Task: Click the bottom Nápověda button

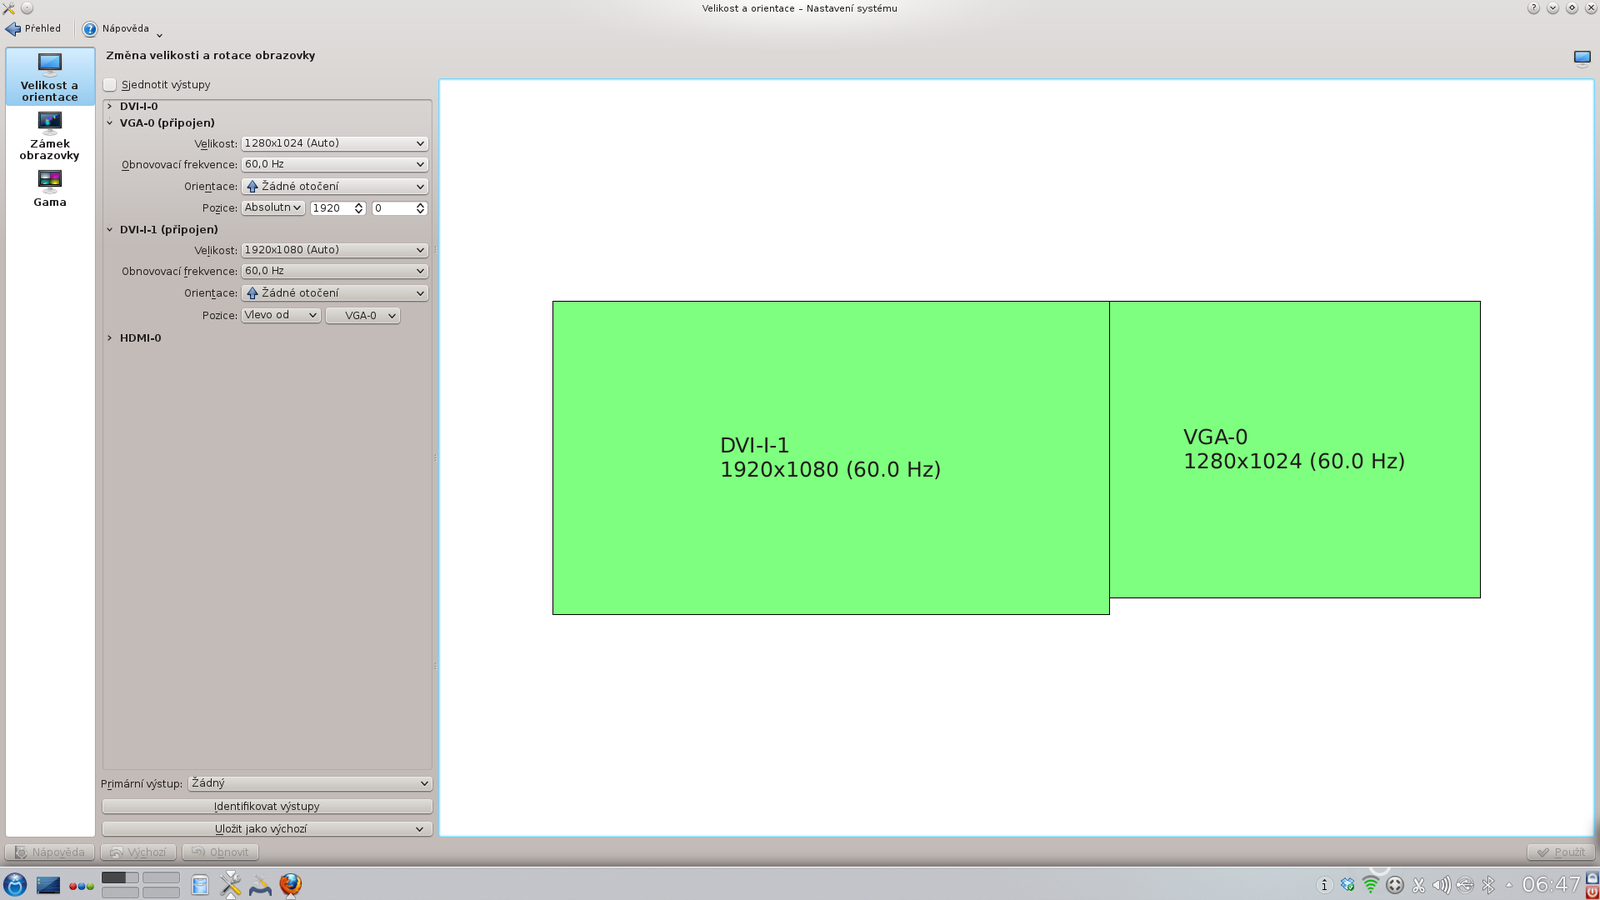Action: coord(50,852)
